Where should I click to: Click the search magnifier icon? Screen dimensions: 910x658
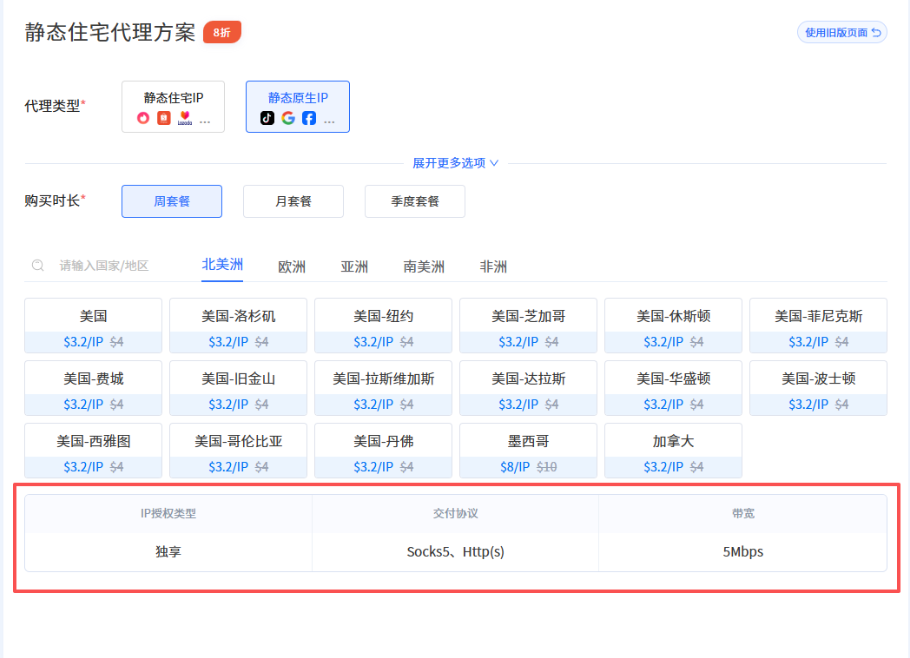point(38,266)
